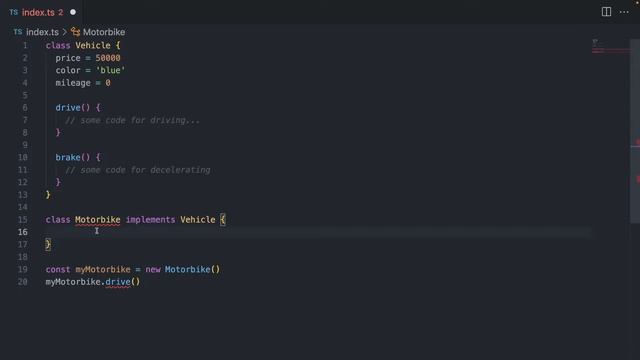Viewport: 640px width, 360px height.
Task: Click the vertical scrollbar of the editor
Action: click(x=635, y=131)
